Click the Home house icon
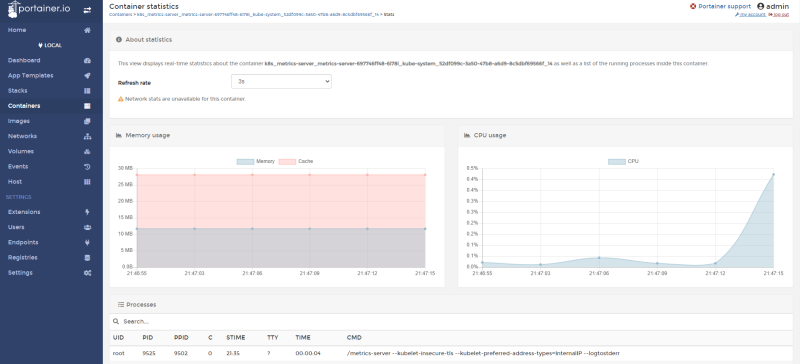The image size is (800, 364). [87, 30]
